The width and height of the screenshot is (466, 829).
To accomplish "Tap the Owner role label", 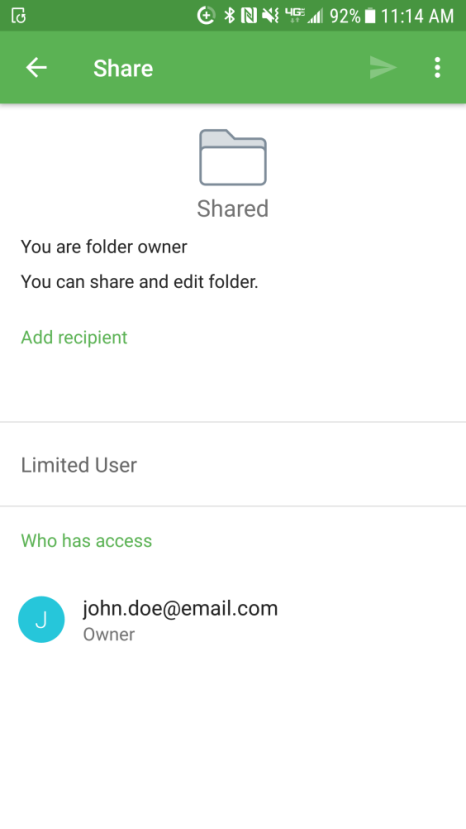I will pyautogui.click(x=109, y=634).
